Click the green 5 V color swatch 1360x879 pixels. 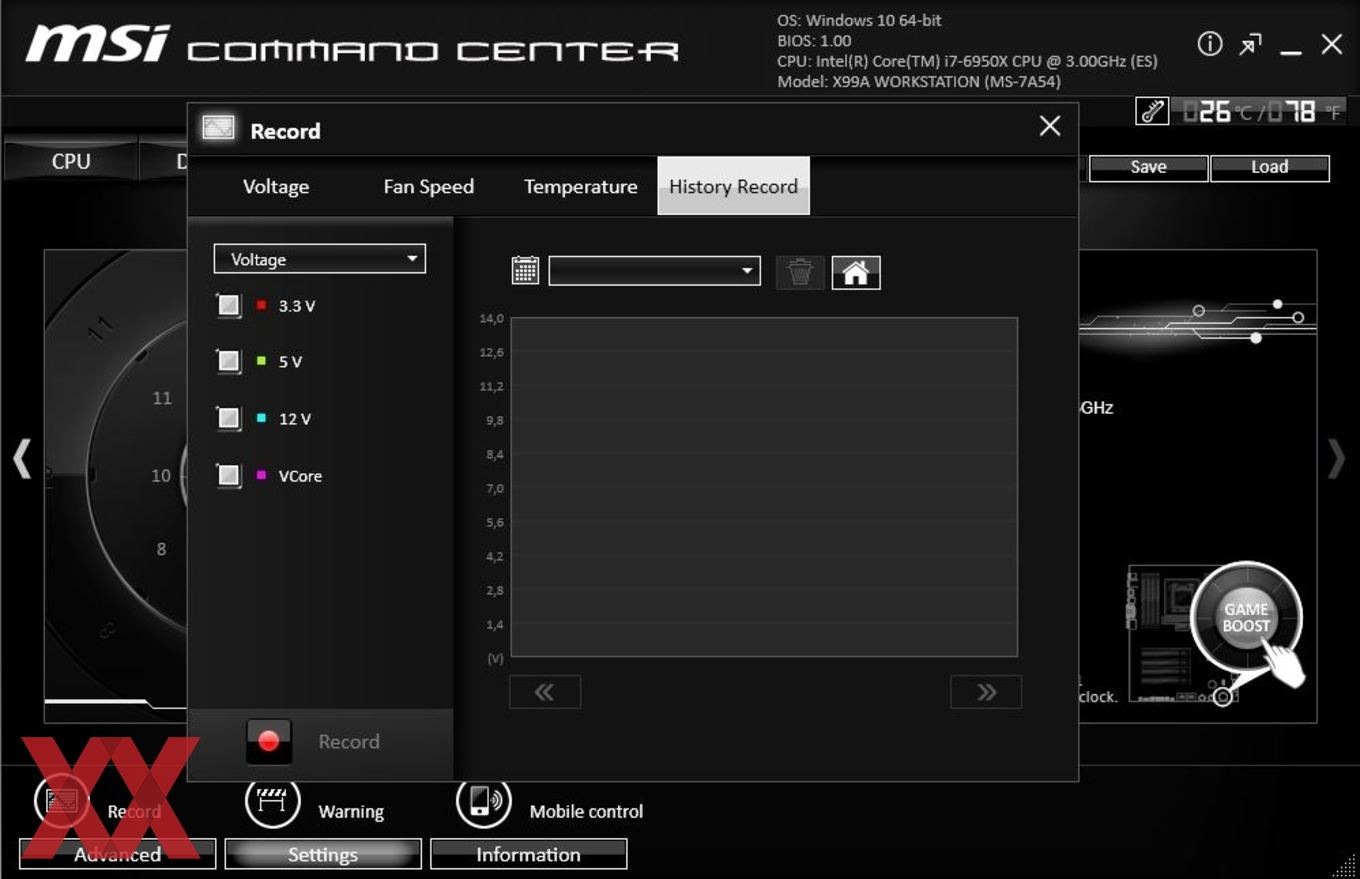(x=262, y=361)
